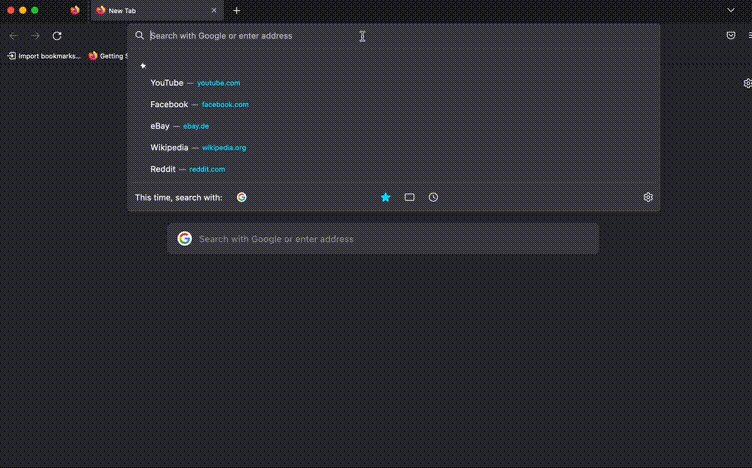Click Google logo in page search box

pyautogui.click(x=185, y=238)
